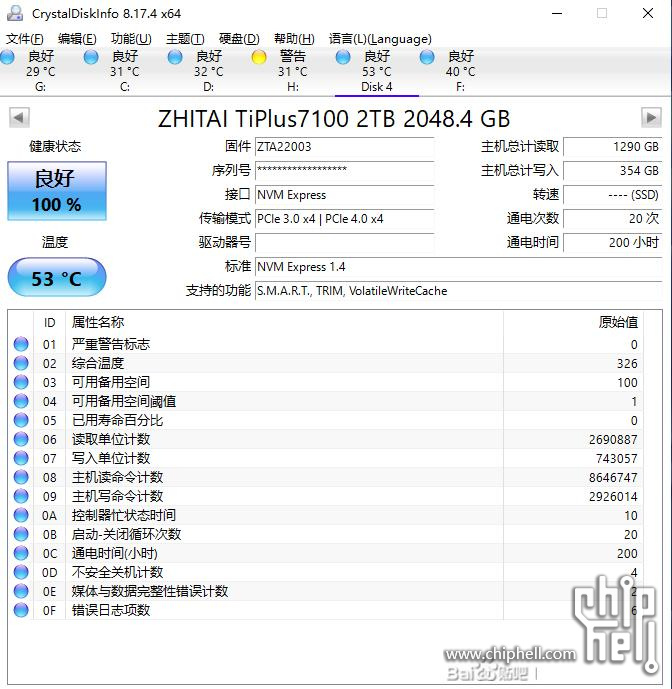Click the 属性名称 column header
Image resolution: width=672 pixels, height=689 pixels.
click(284, 323)
